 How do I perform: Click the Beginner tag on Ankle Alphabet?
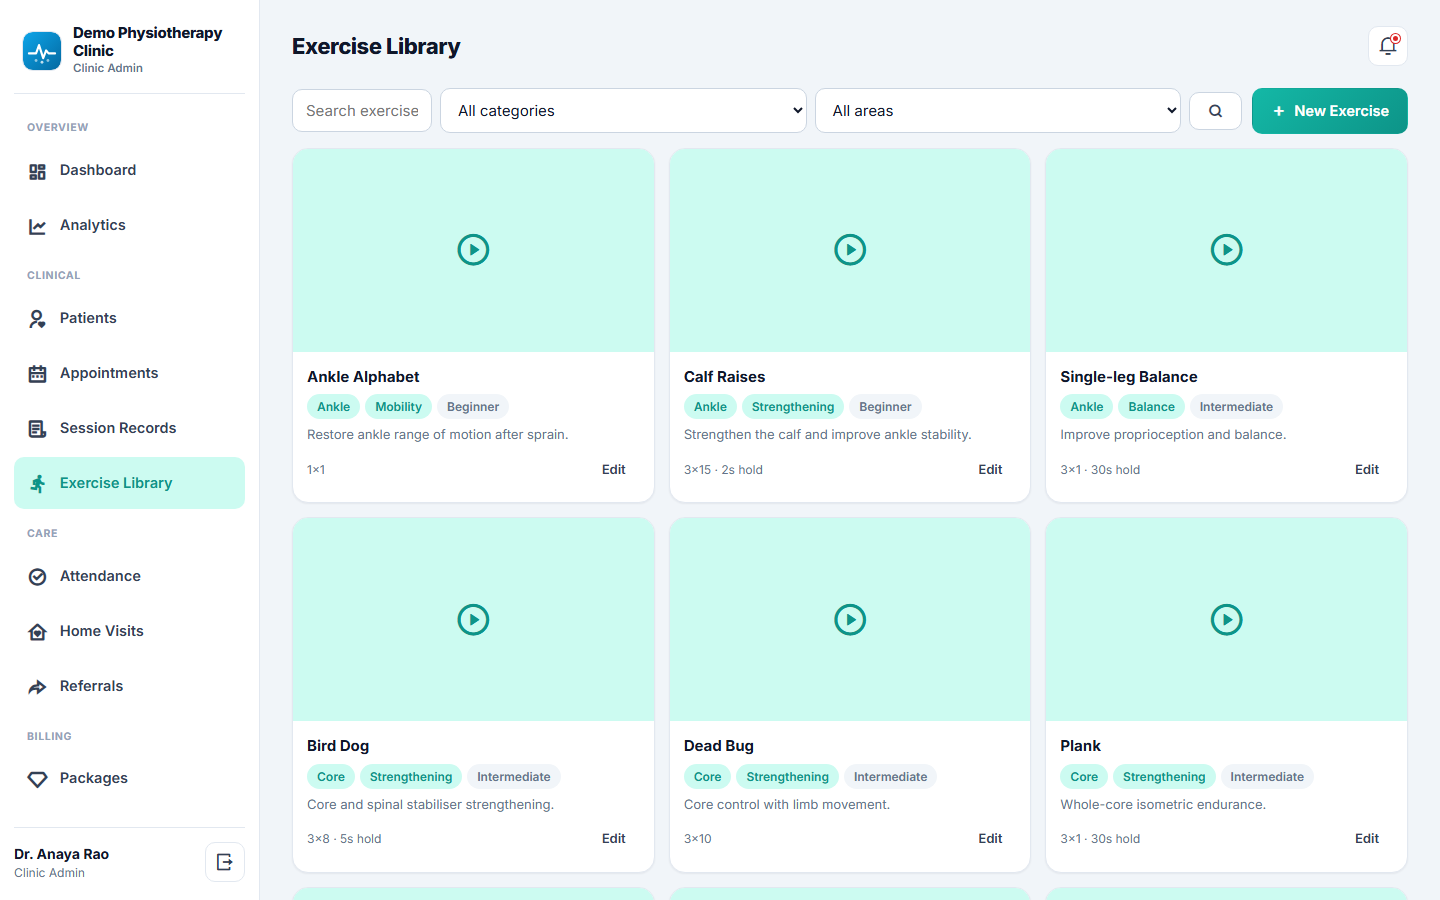click(473, 407)
